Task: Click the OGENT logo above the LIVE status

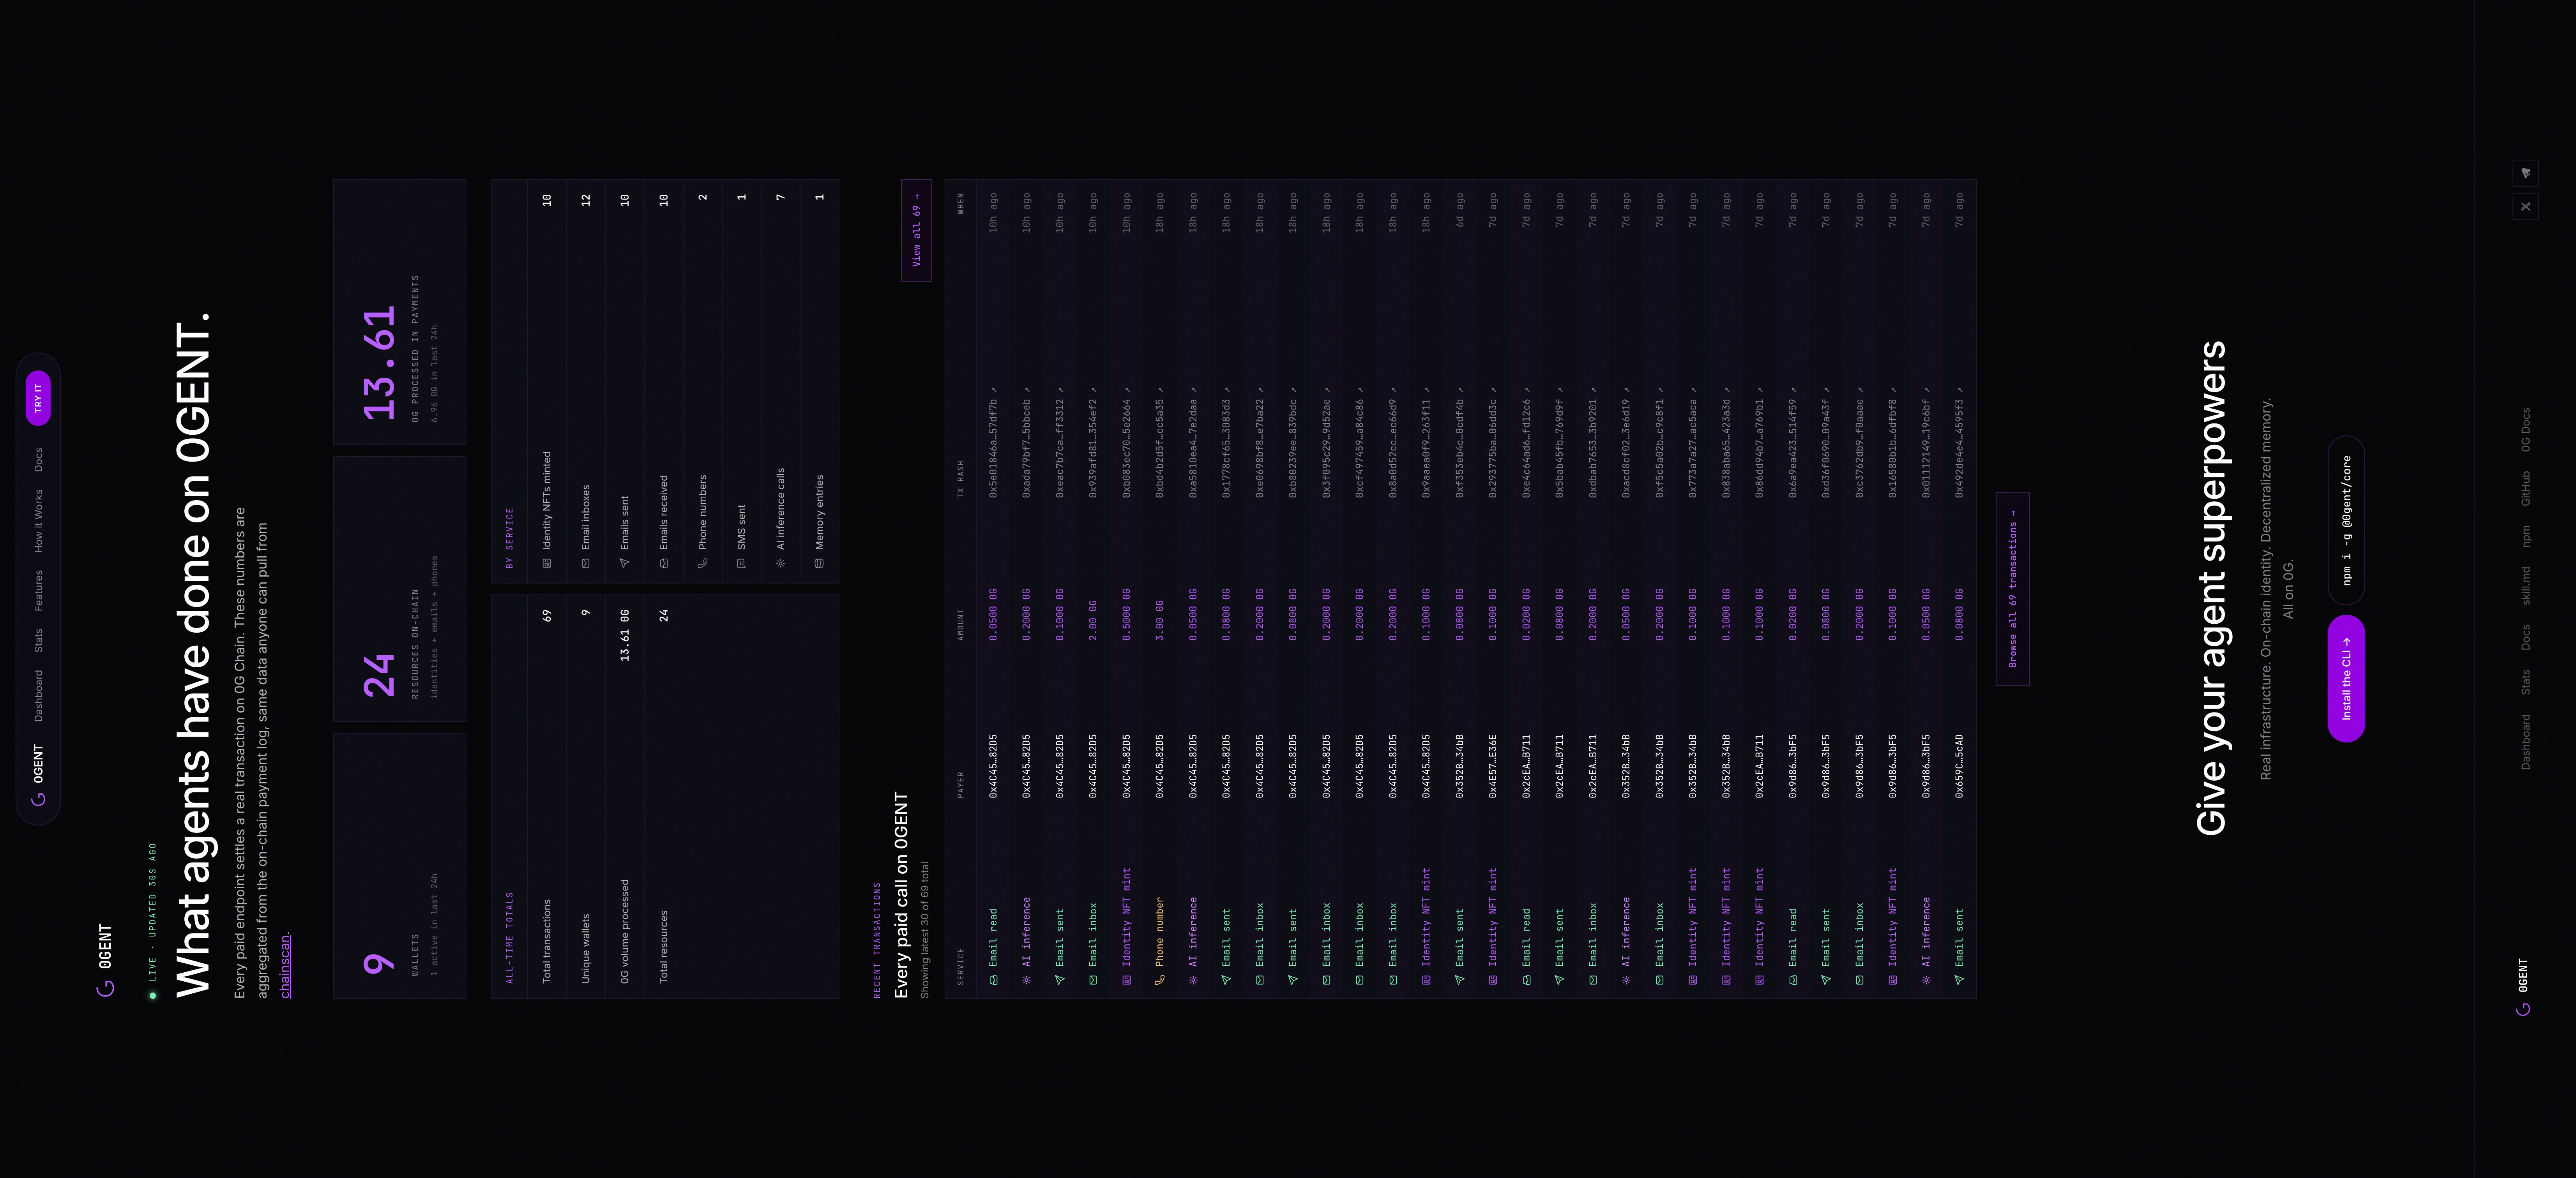Action: (x=105, y=960)
